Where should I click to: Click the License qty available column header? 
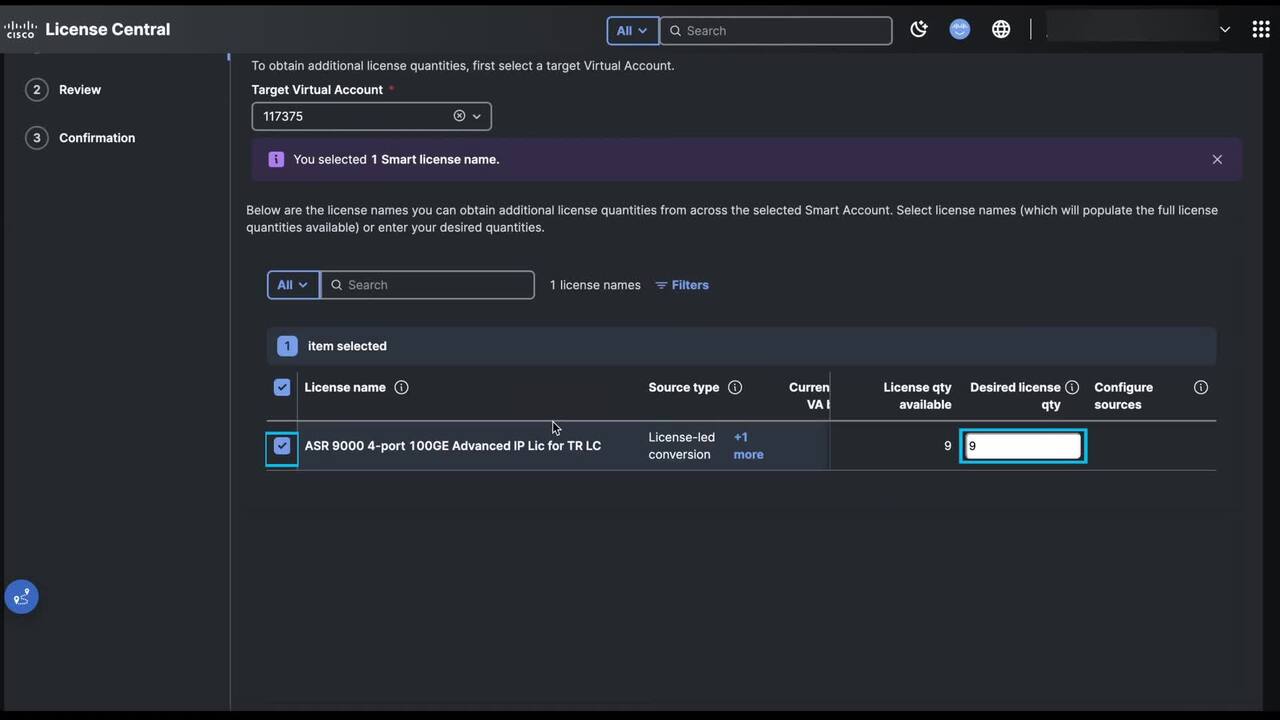(917, 396)
